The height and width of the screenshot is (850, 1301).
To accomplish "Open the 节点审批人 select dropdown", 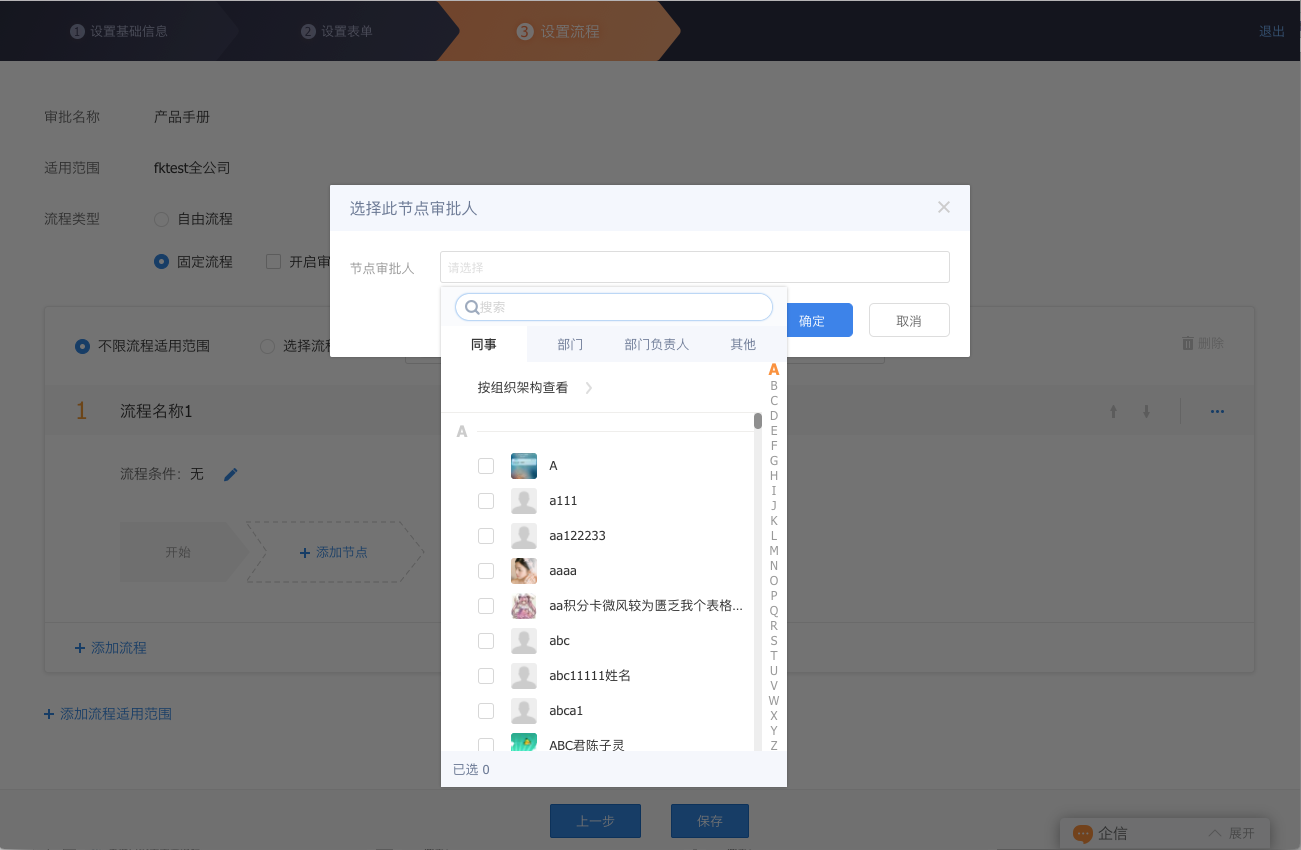I will [x=694, y=267].
